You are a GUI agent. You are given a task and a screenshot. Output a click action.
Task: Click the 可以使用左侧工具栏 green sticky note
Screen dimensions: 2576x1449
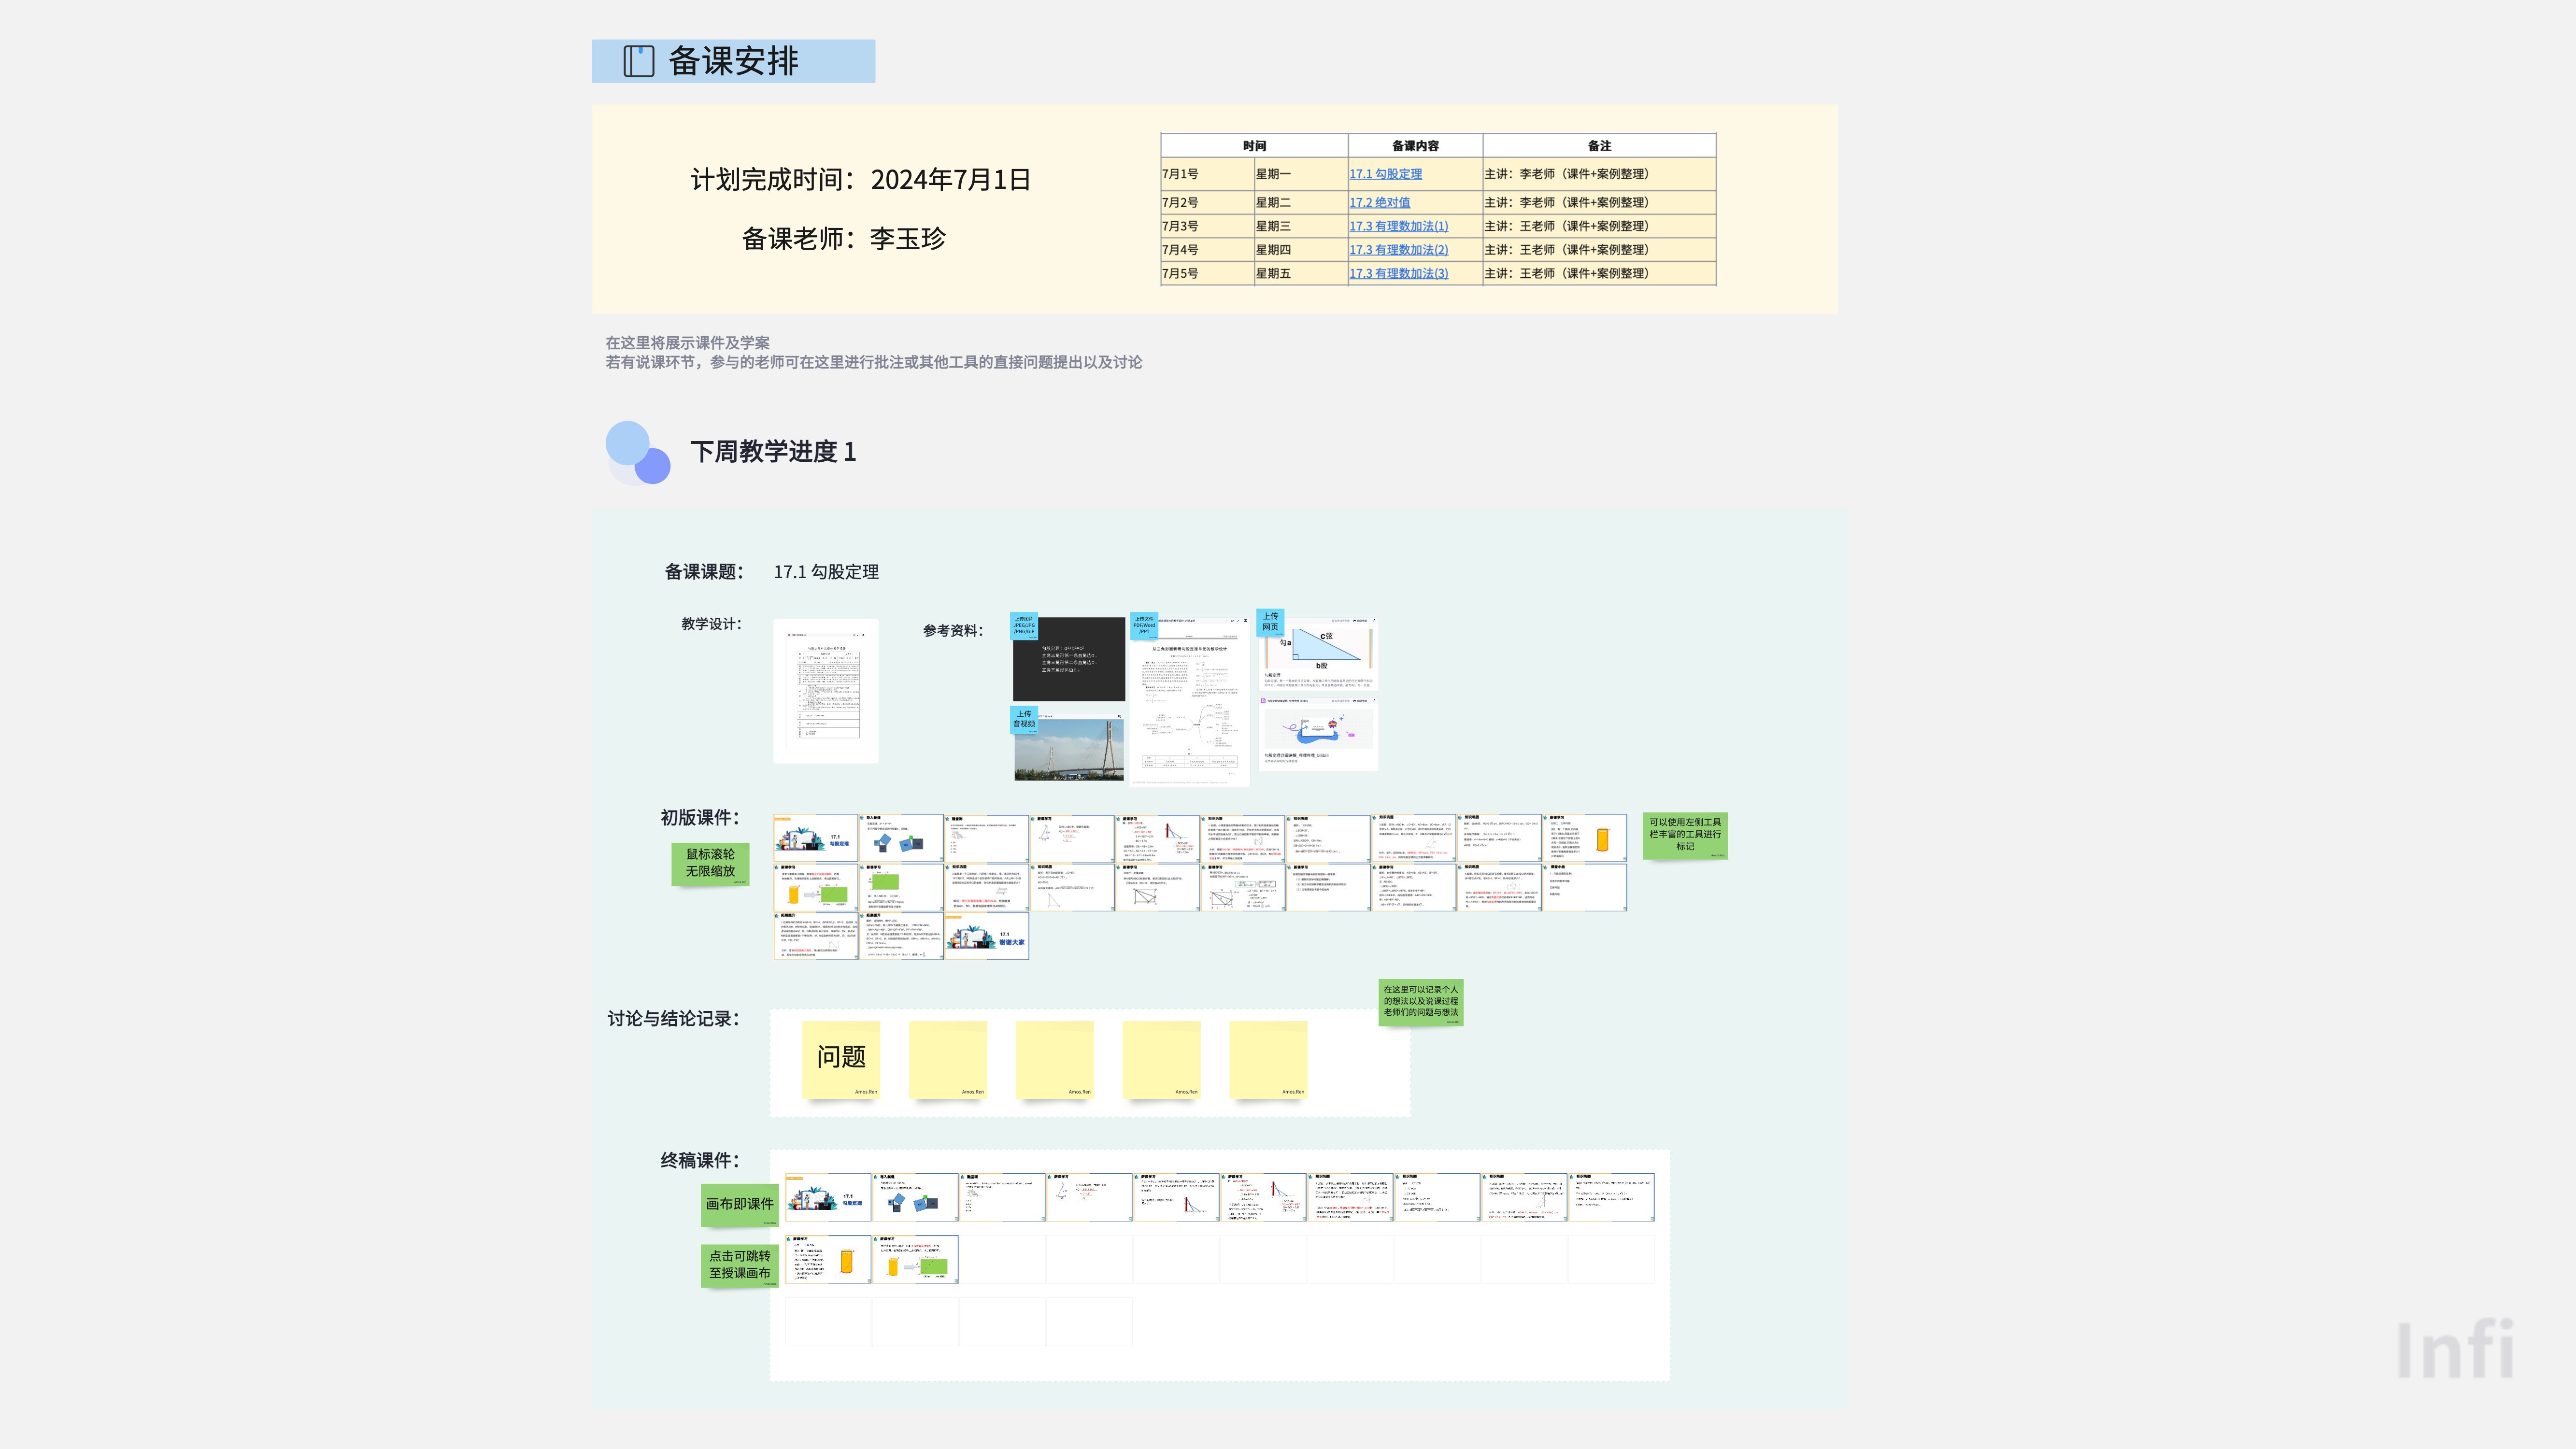[x=1685, y=836]
